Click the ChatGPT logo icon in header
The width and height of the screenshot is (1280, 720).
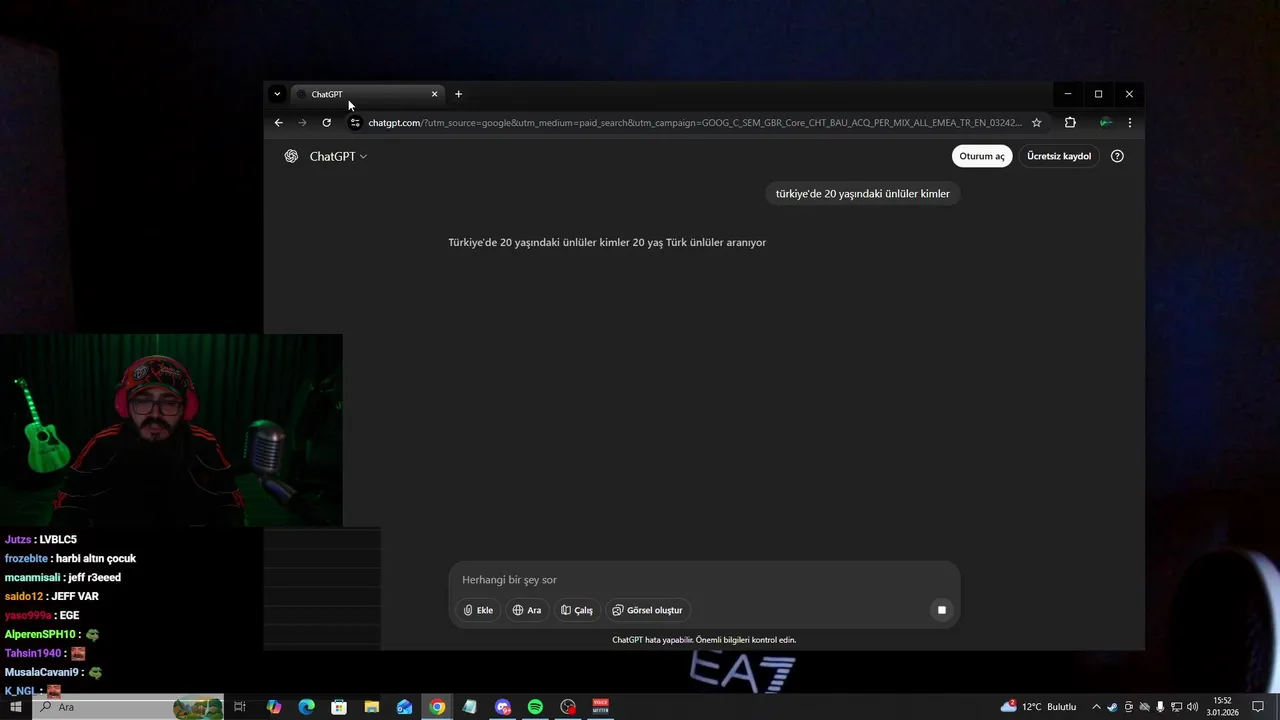click(x=291, y=156)
